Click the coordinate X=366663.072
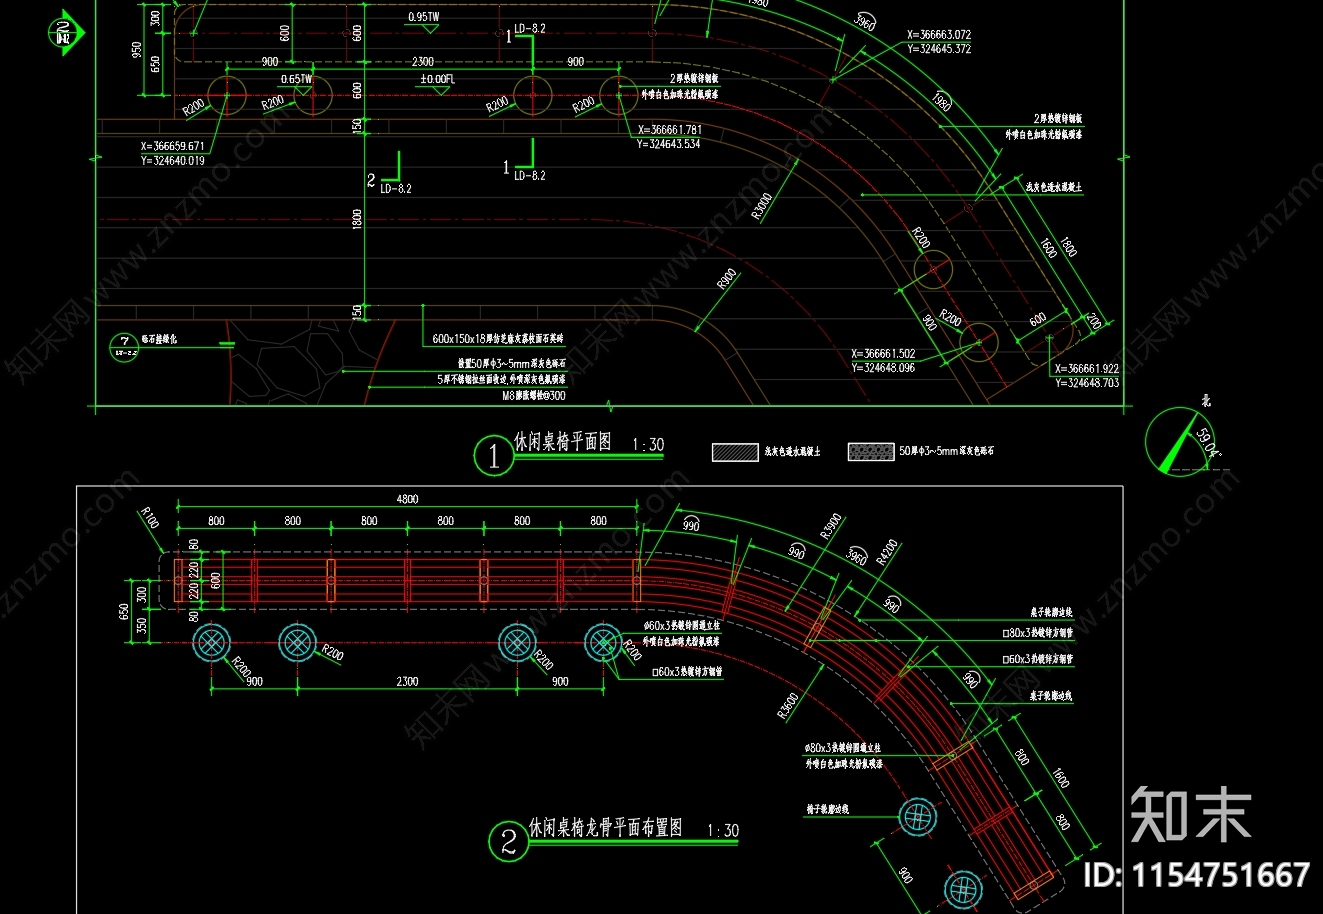Screen dimensions: 1323x914 coord(938,35)
